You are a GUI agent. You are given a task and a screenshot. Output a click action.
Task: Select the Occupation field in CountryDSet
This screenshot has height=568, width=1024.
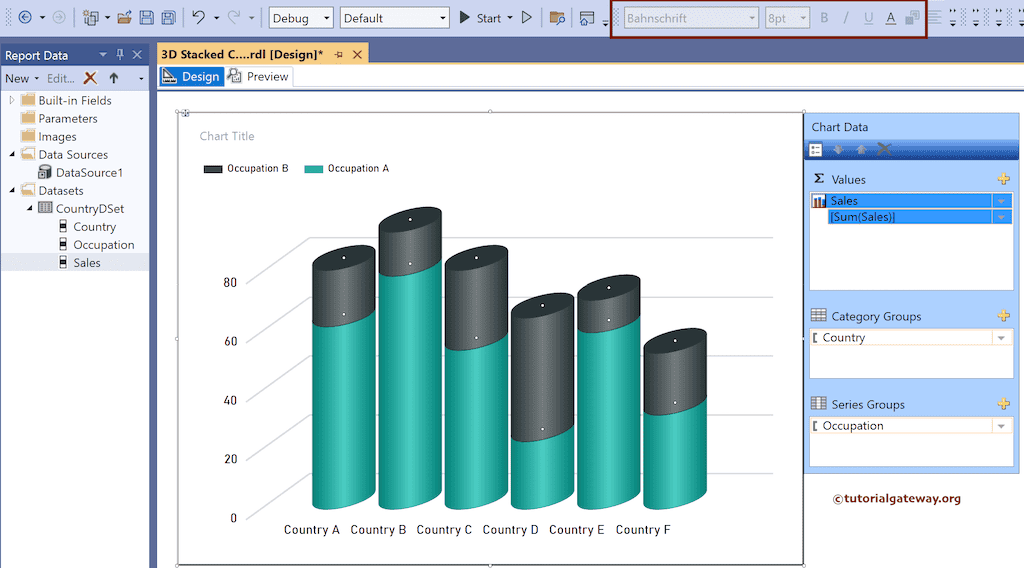point(103,245)
